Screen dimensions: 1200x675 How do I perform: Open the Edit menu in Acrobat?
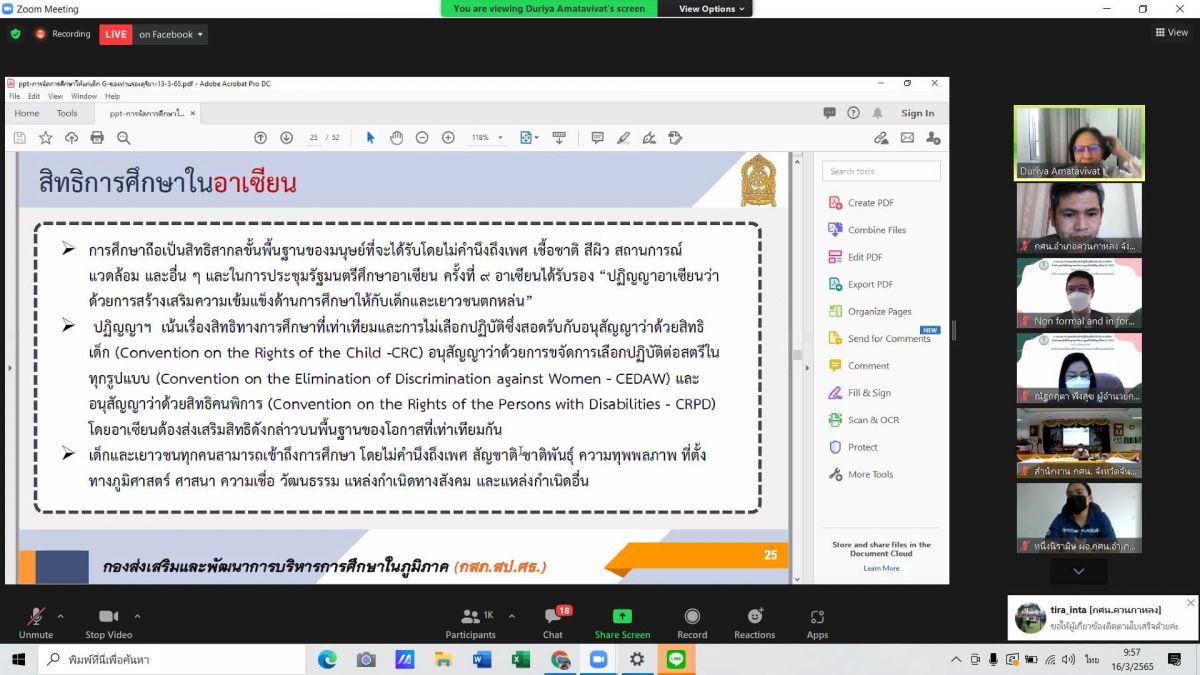tap(34, 97)
